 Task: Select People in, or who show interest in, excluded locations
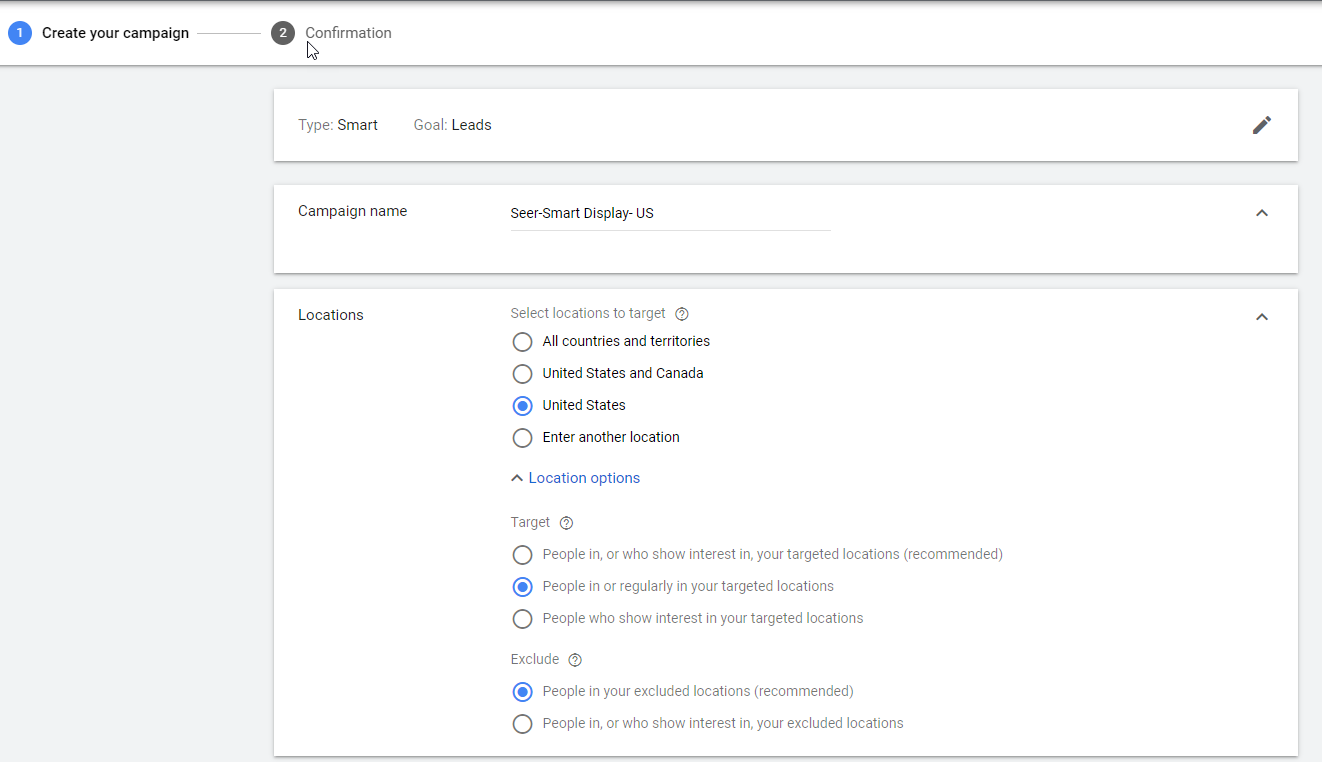click(522, 724)
